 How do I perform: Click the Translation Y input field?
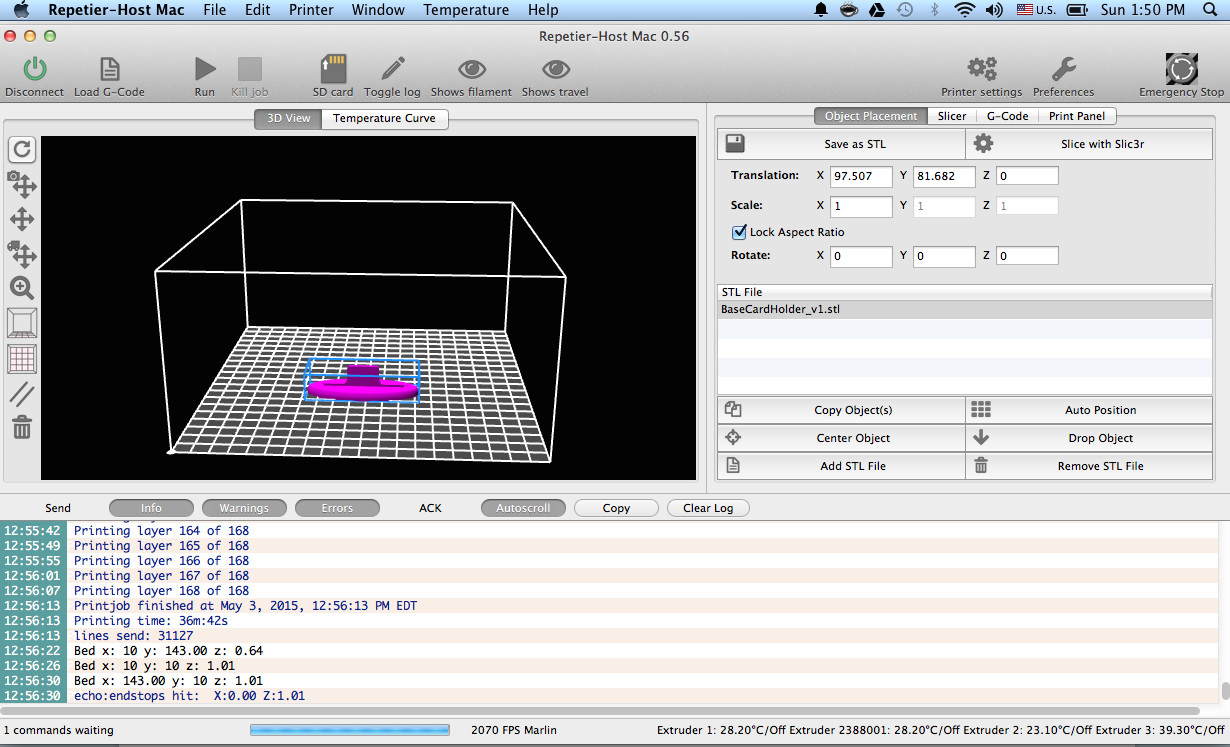click(x=944, y=176)
